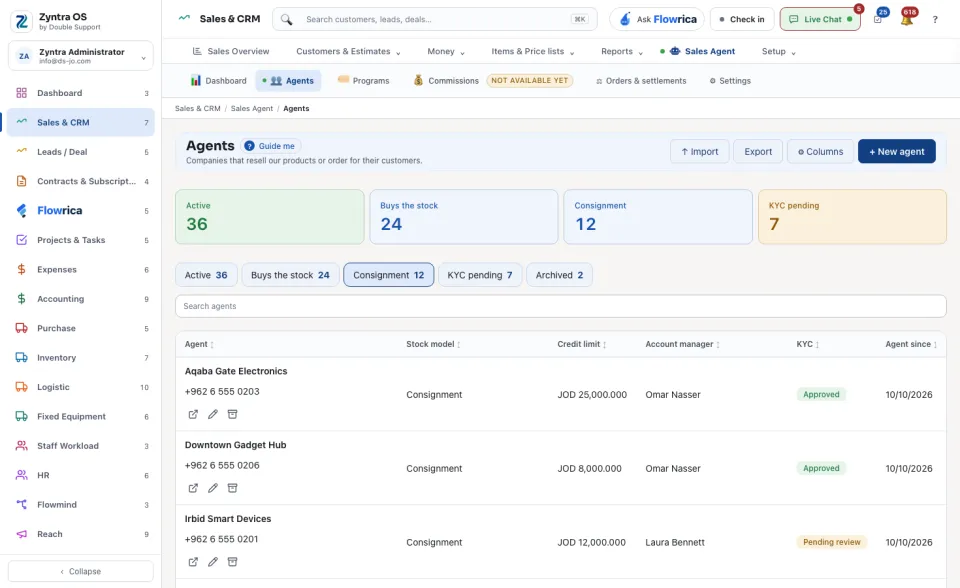Image resolution: width=960 pixels, height=588 pixels.
Task: Go to Inventory in the sidebar
Action: pyautogui.click(x=81, y=358)
